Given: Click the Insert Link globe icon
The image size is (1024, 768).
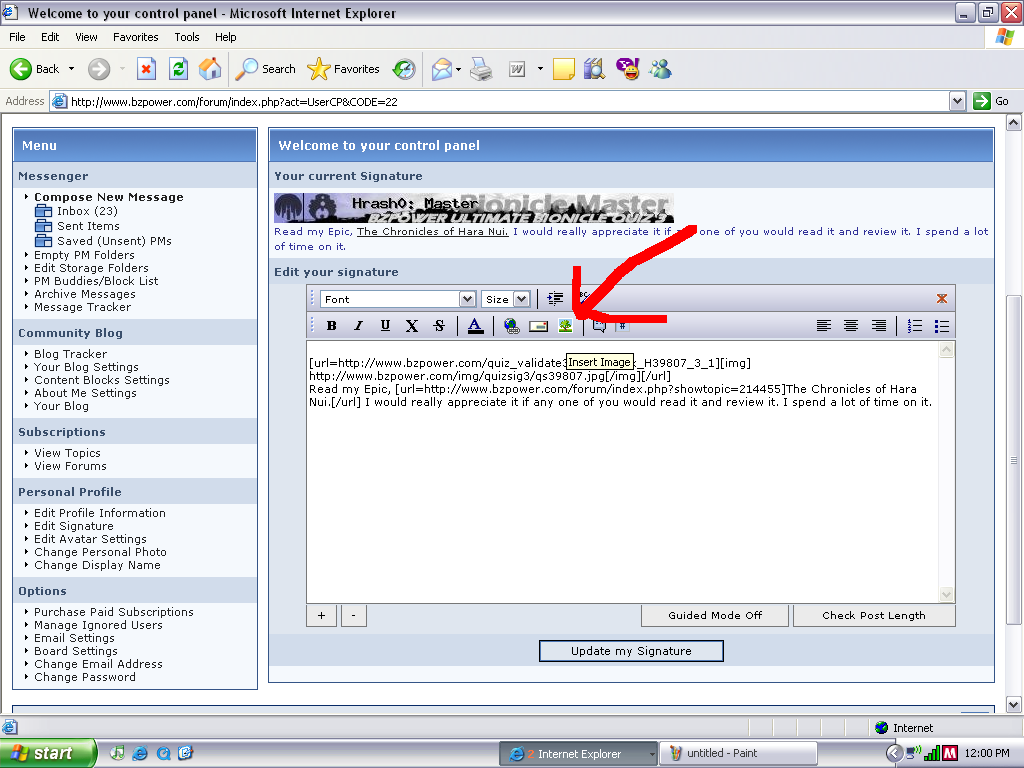Looking at the screenshot, I should click(511, 326).
